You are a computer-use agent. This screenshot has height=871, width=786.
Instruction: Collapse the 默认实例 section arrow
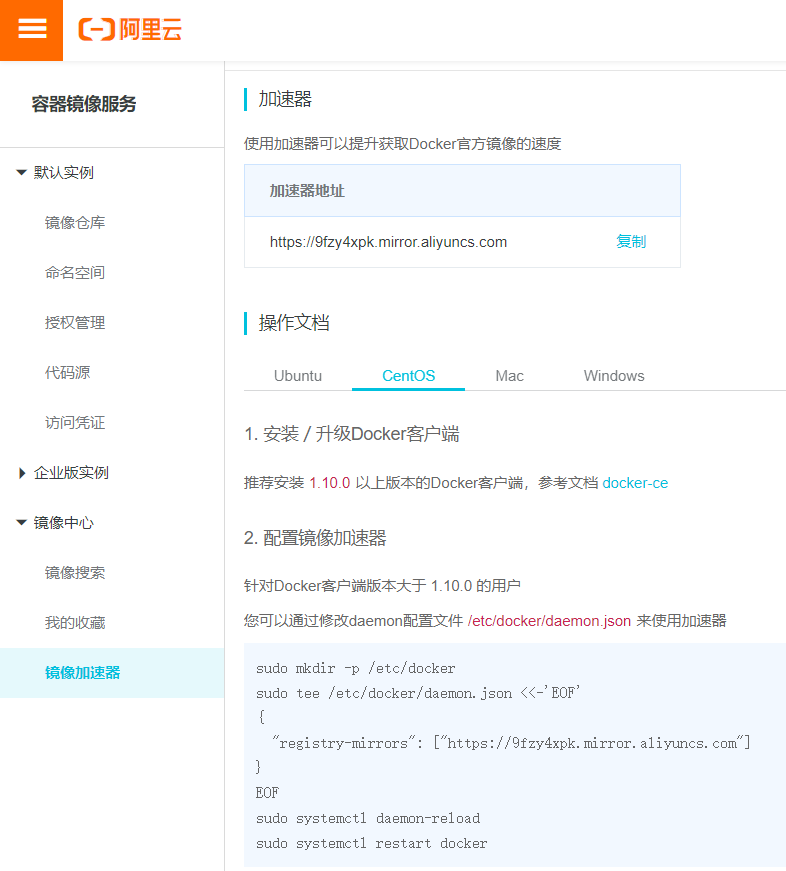point(22,173)
